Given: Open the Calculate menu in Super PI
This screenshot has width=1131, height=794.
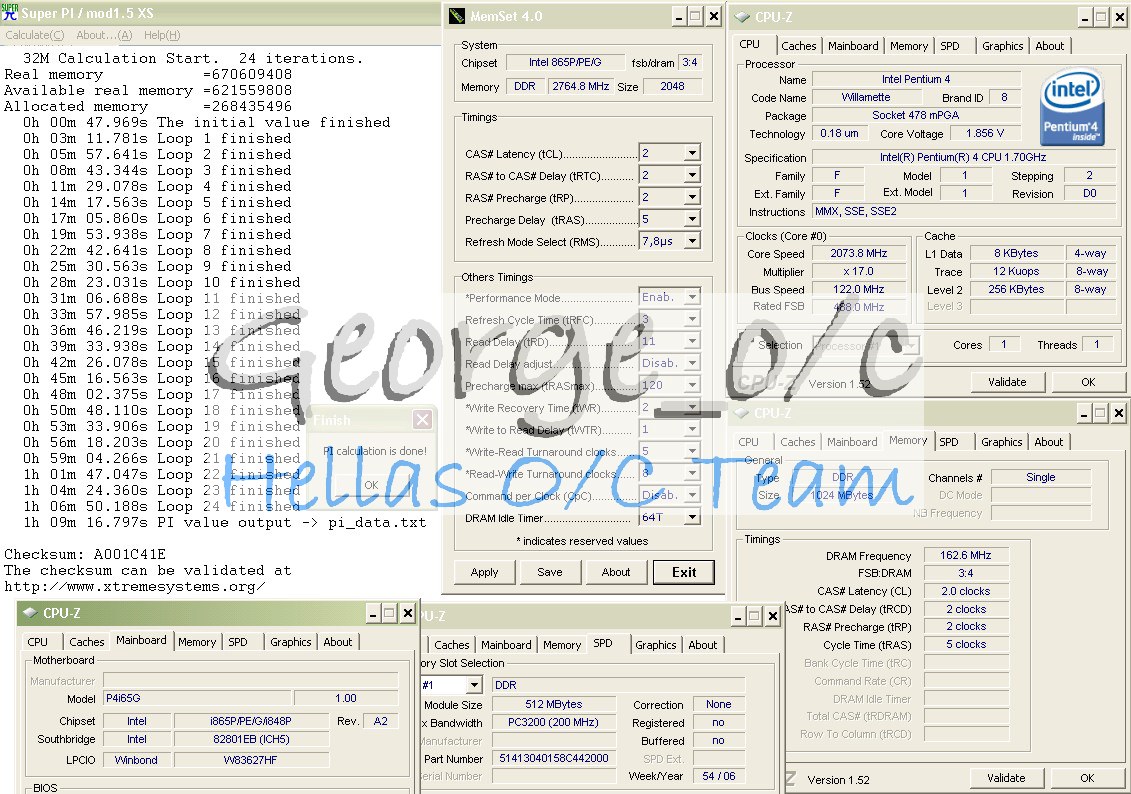Looking at the screenshot, I should point(35,35).
